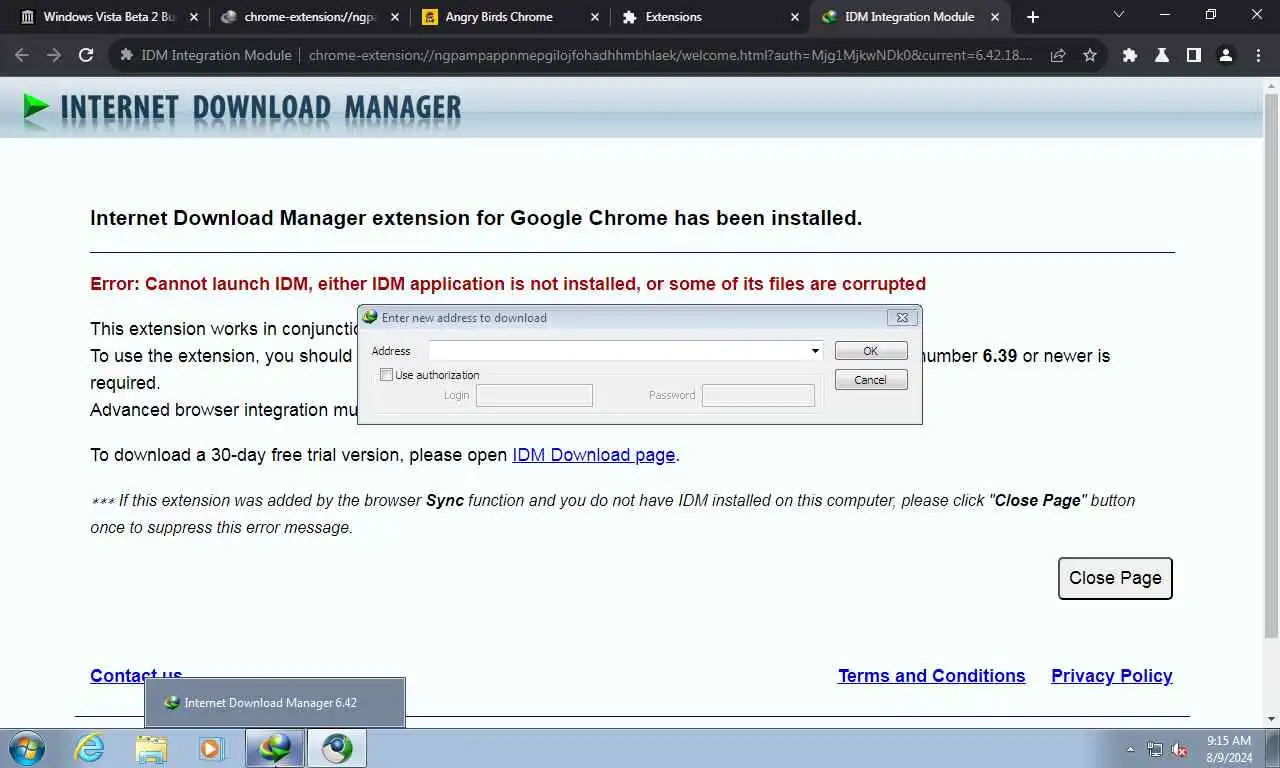Open Chrome Labs flask icon
Viewport: 1280px width, 768px height.
(1162, 56)
